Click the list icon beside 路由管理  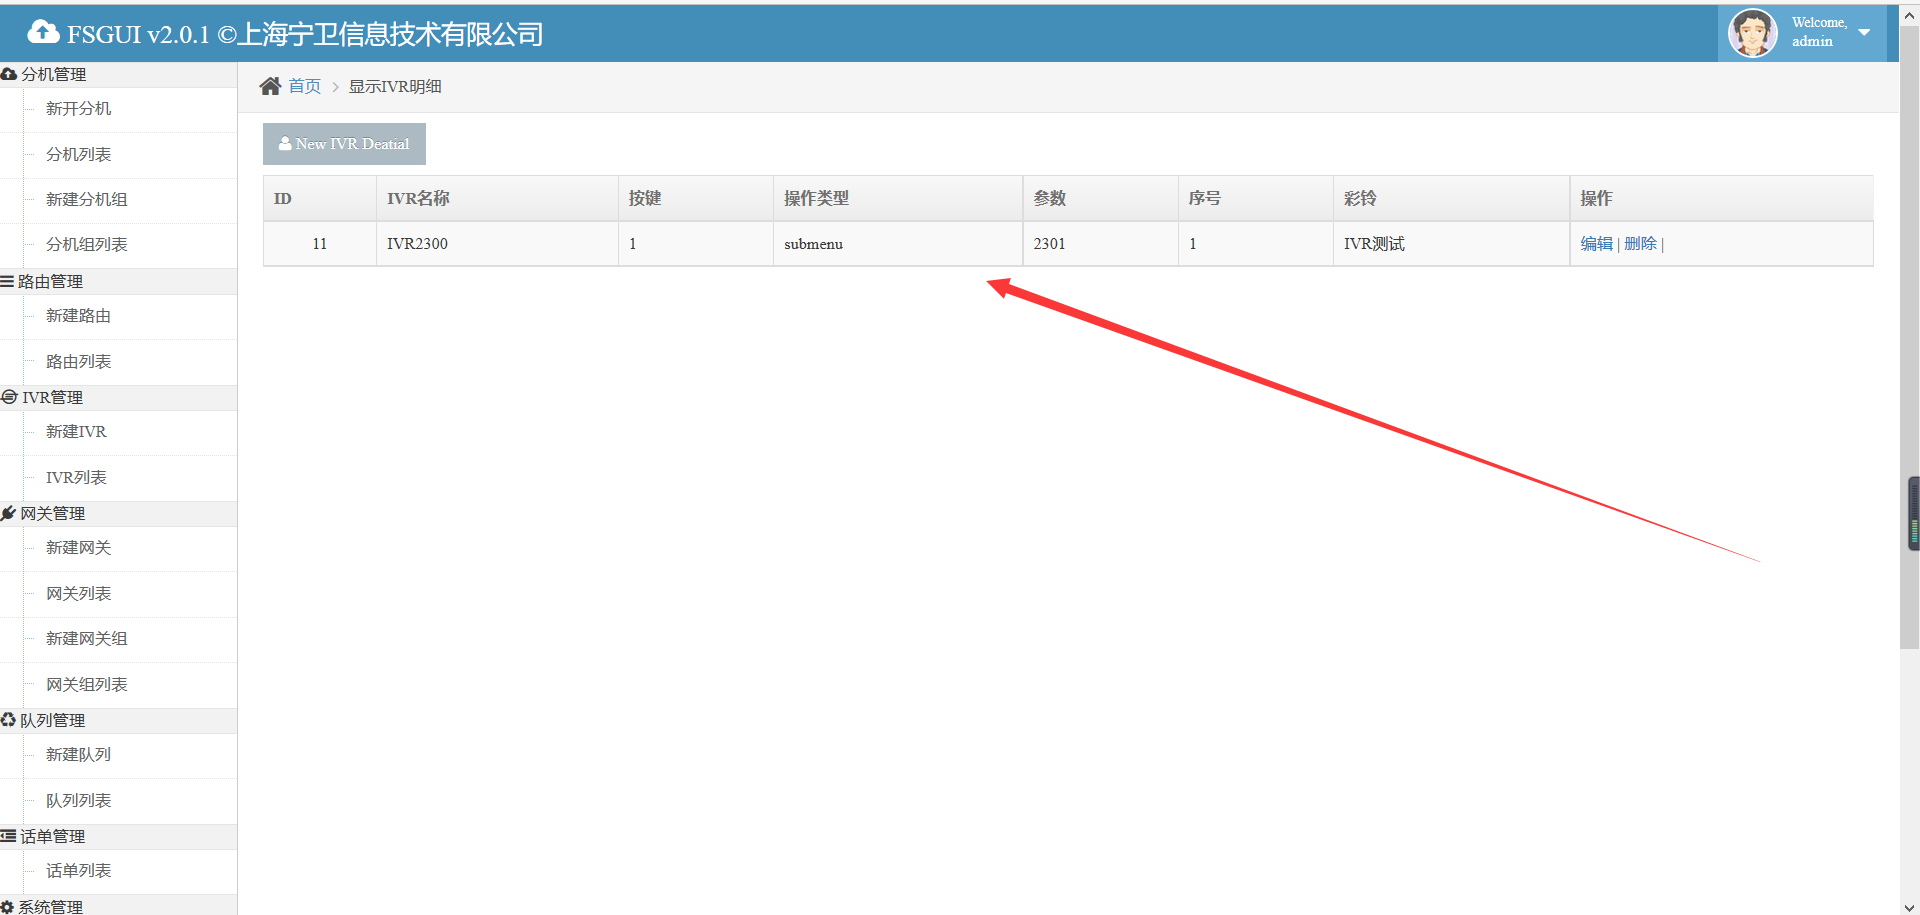click(x=8, y=282)
